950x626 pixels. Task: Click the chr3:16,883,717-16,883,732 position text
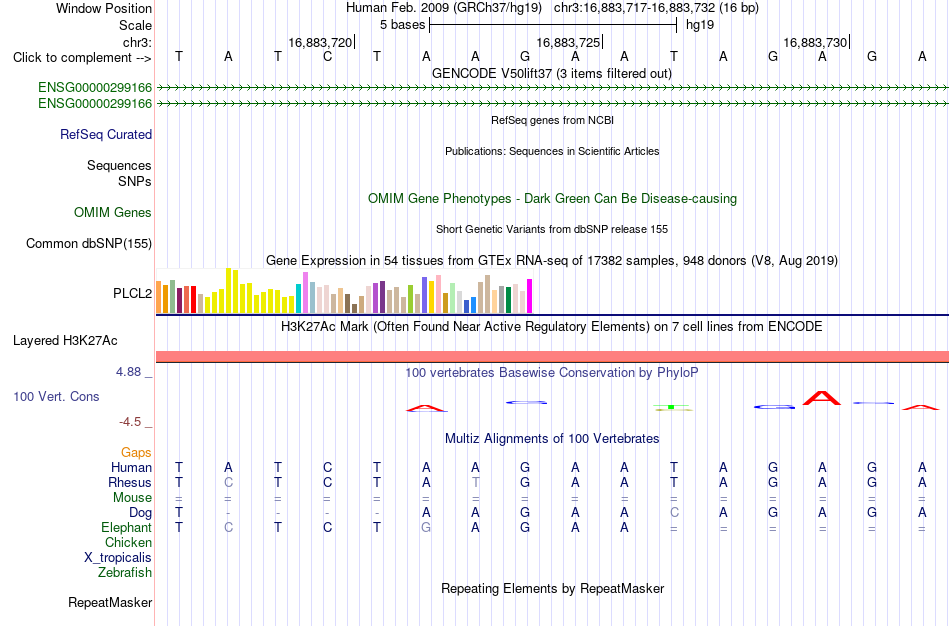pyautogui.click(x=656, y=8)
